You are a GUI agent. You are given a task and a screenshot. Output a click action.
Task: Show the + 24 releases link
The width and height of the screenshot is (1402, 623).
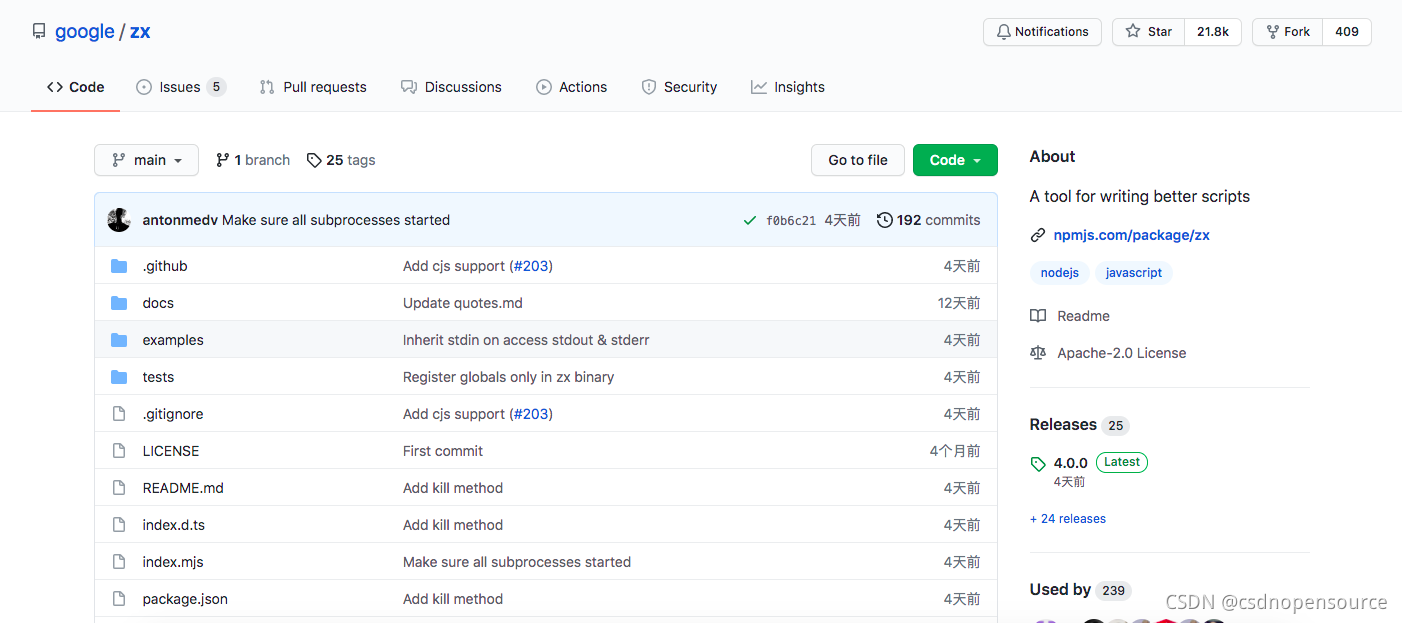pos(1068,519)
